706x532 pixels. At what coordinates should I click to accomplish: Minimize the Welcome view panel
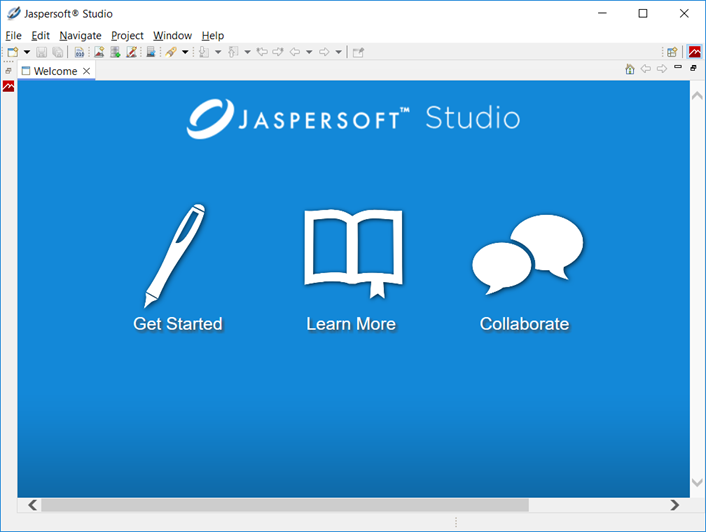678,68
